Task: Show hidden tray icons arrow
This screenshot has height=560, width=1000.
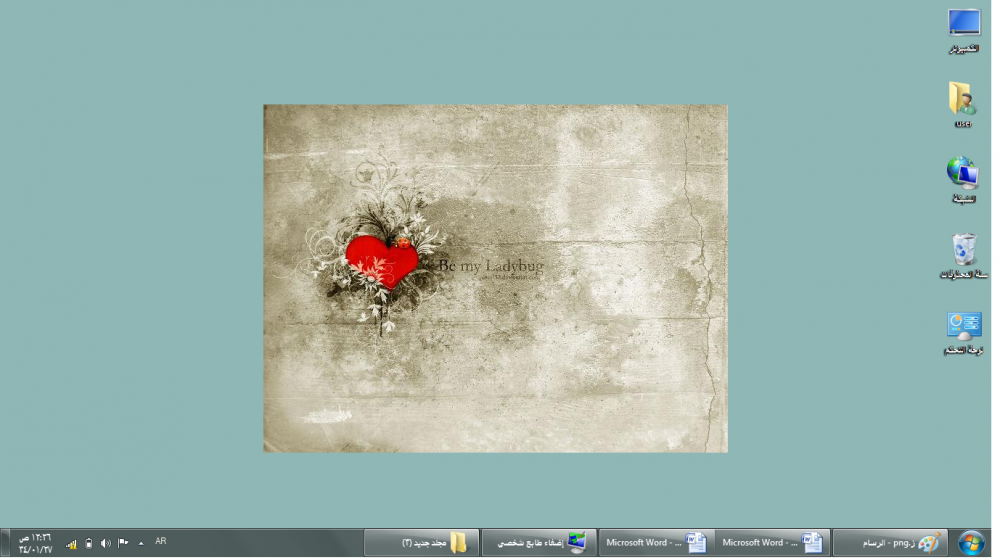Action: [141, 543]
